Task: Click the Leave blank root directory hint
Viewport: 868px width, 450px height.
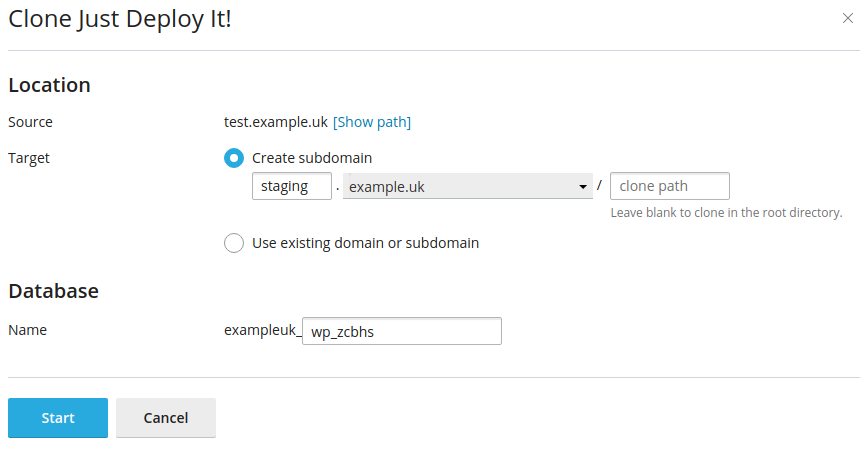Action: pos(726,213)
